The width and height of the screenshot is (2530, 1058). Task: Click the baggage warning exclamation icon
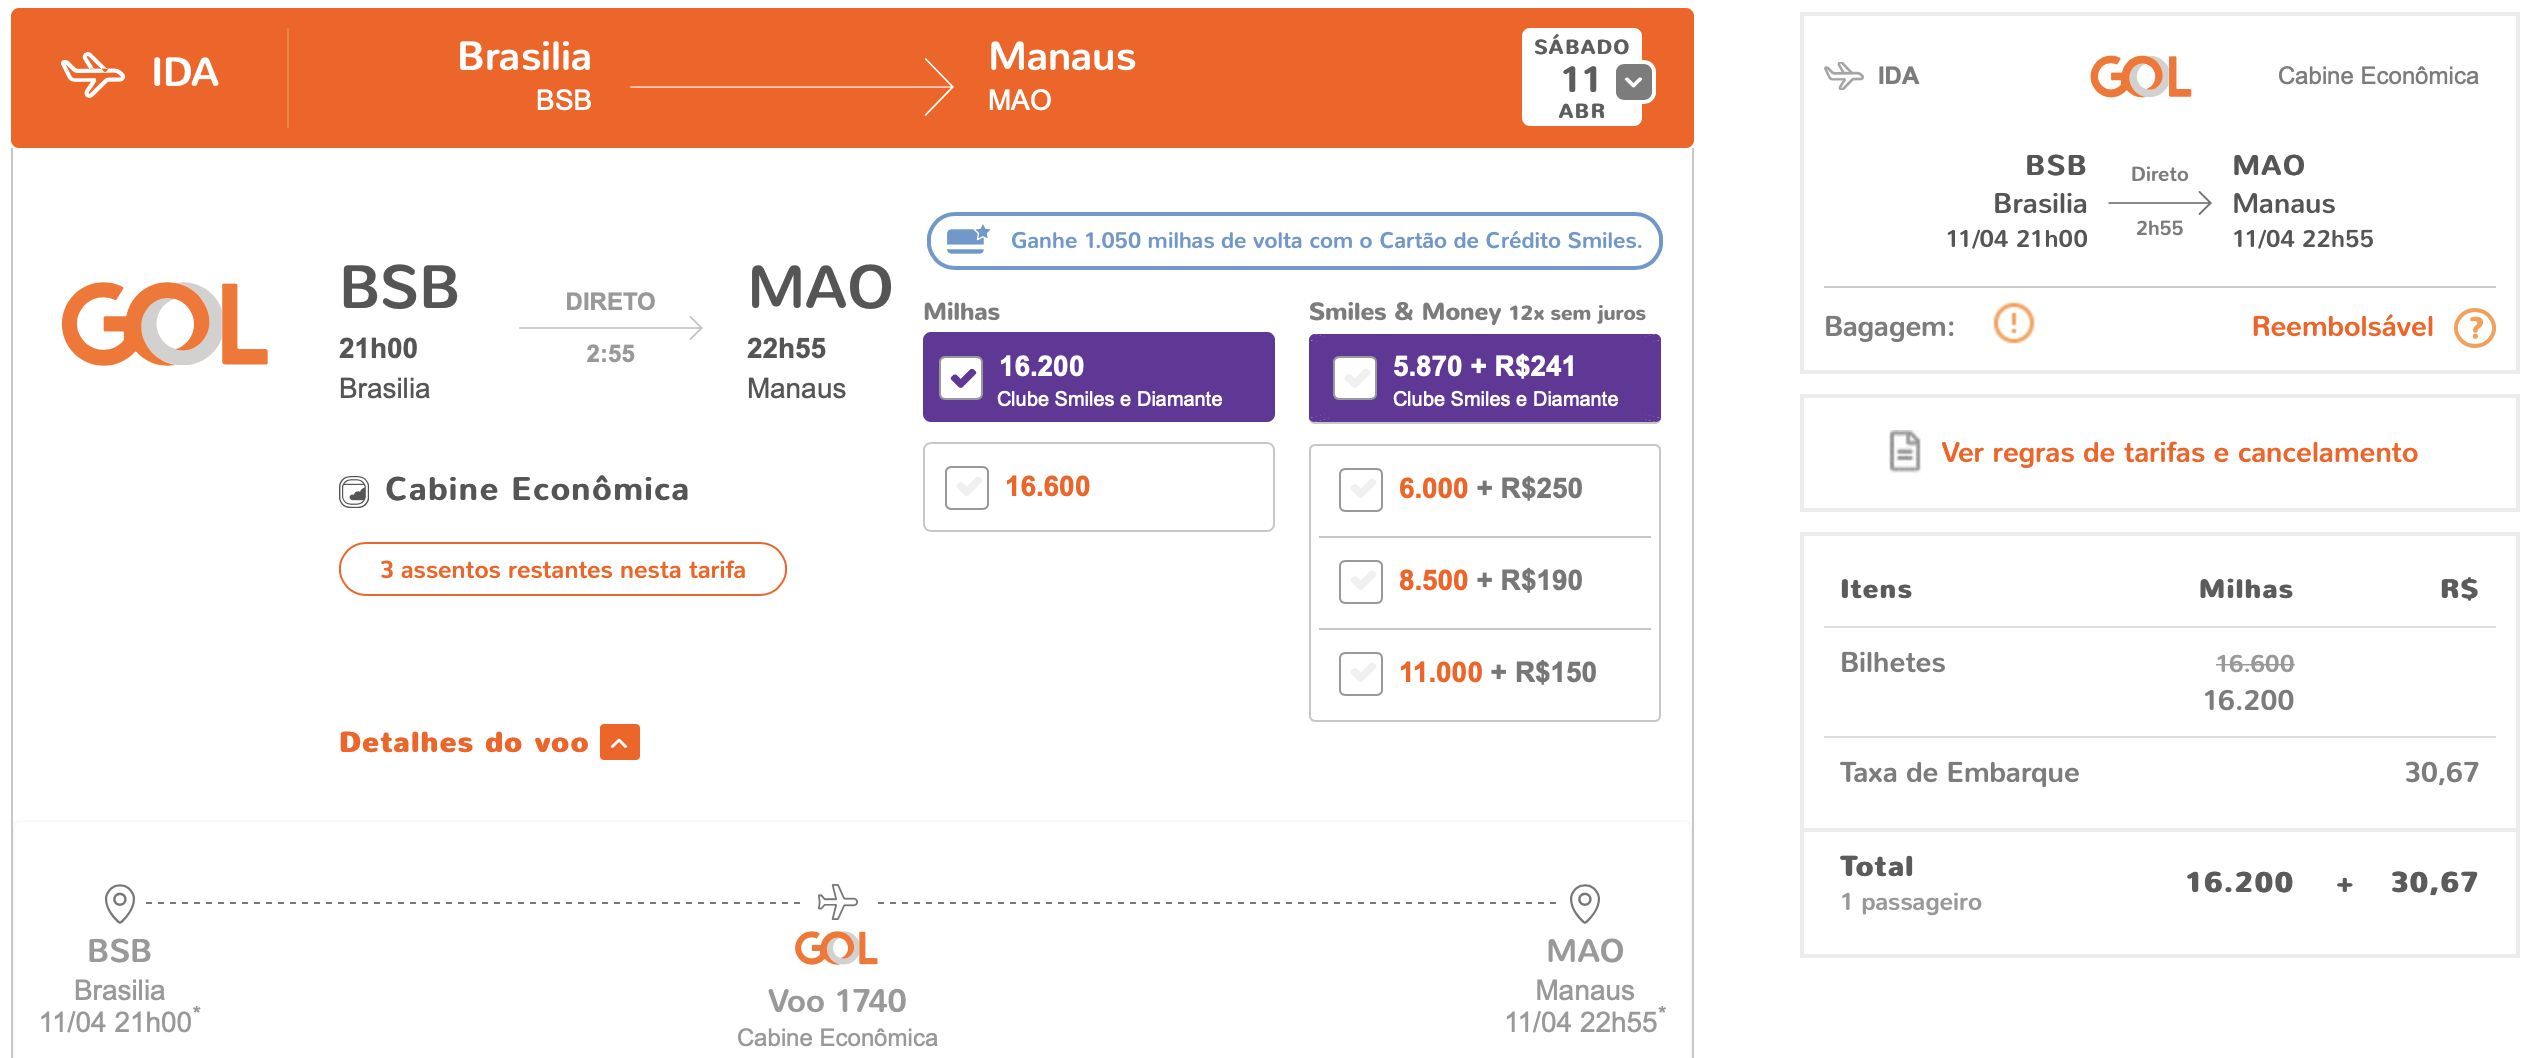[x=2013, y=324]
